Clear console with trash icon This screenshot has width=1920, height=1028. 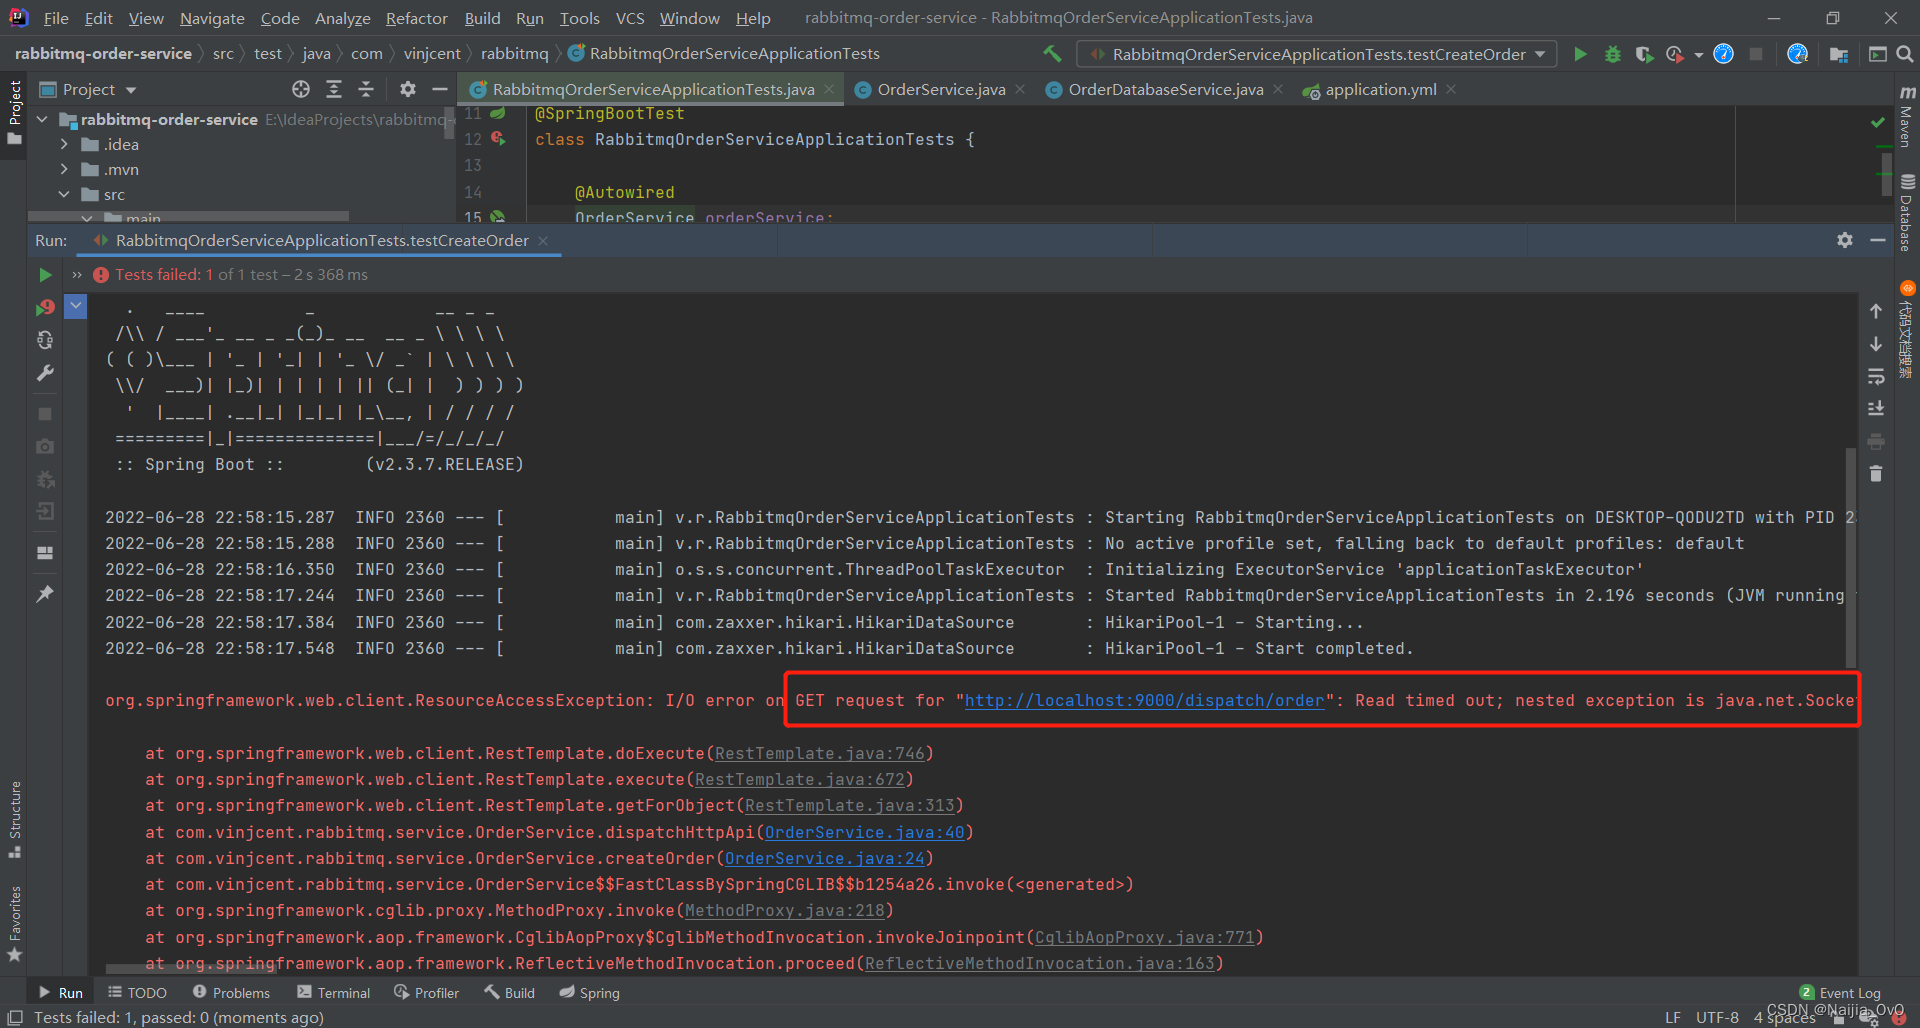tap(1876, 474)
